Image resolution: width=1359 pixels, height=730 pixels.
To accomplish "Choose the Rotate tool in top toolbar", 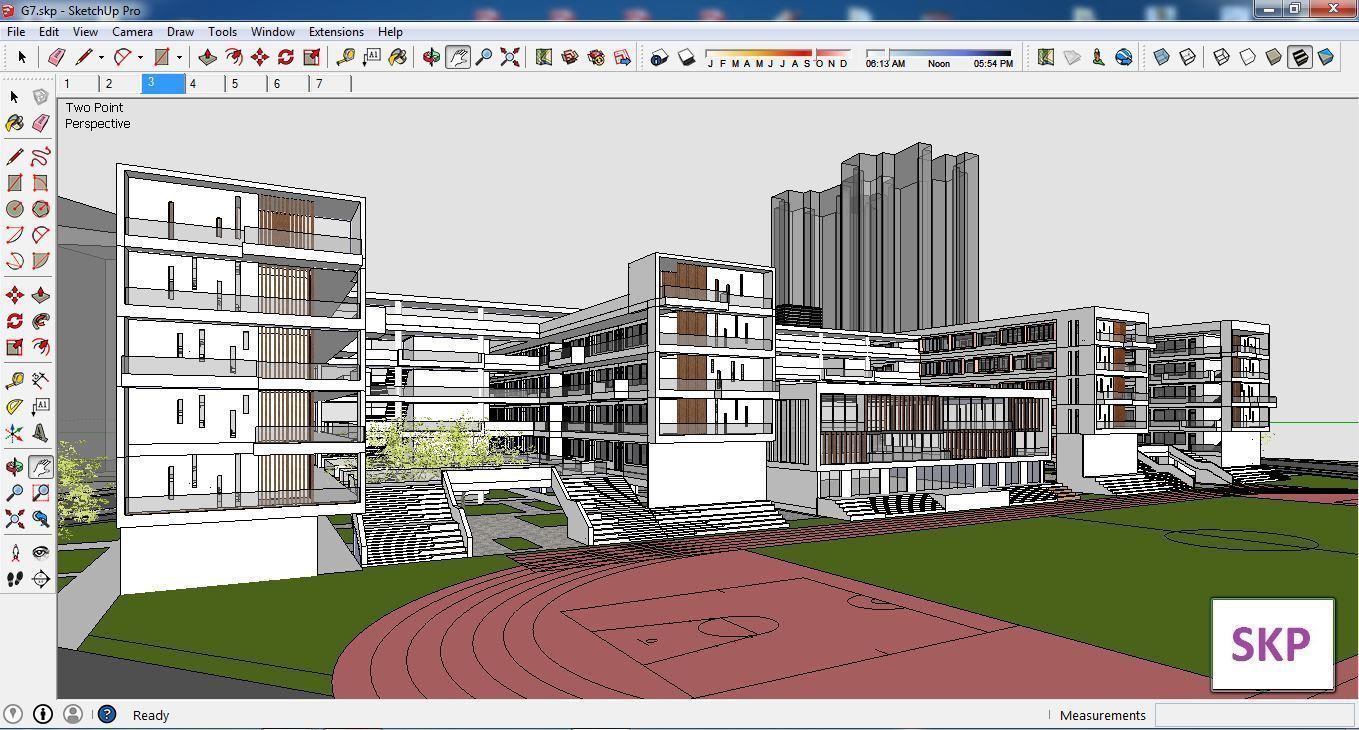I will pyautogui.click(x=286, y=57).
